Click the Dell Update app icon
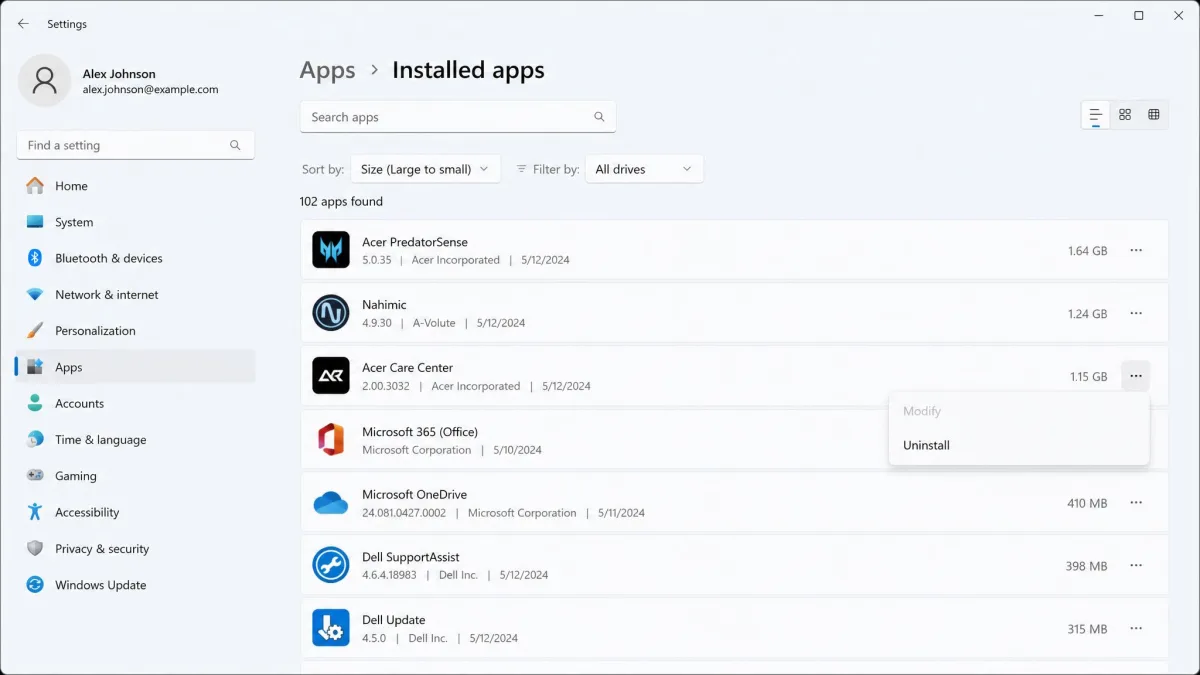This screenshot has height=675, width=1200. [331, 628]
